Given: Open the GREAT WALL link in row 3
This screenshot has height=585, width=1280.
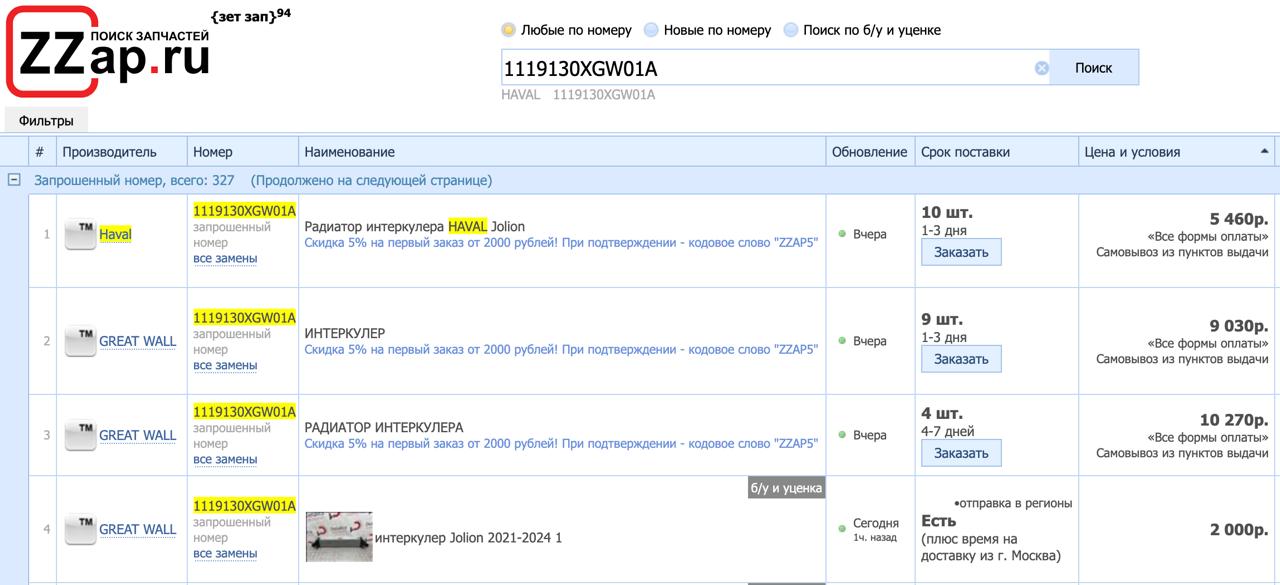Looking at the screenshot, I should click(x=137, y=435).
